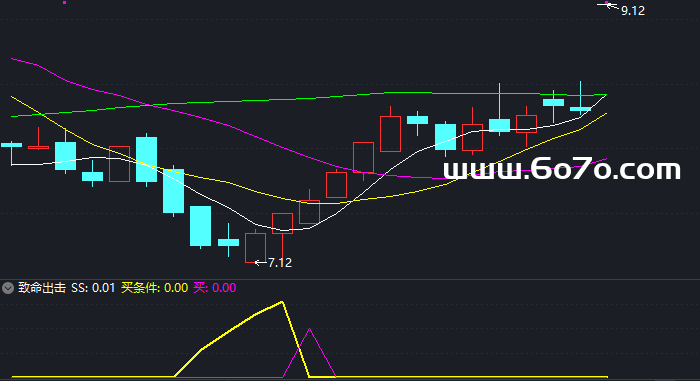Screen dimensions: 700x381
Task: Select the red hollow candle at 7.12 low
Action: coord(255,247)
